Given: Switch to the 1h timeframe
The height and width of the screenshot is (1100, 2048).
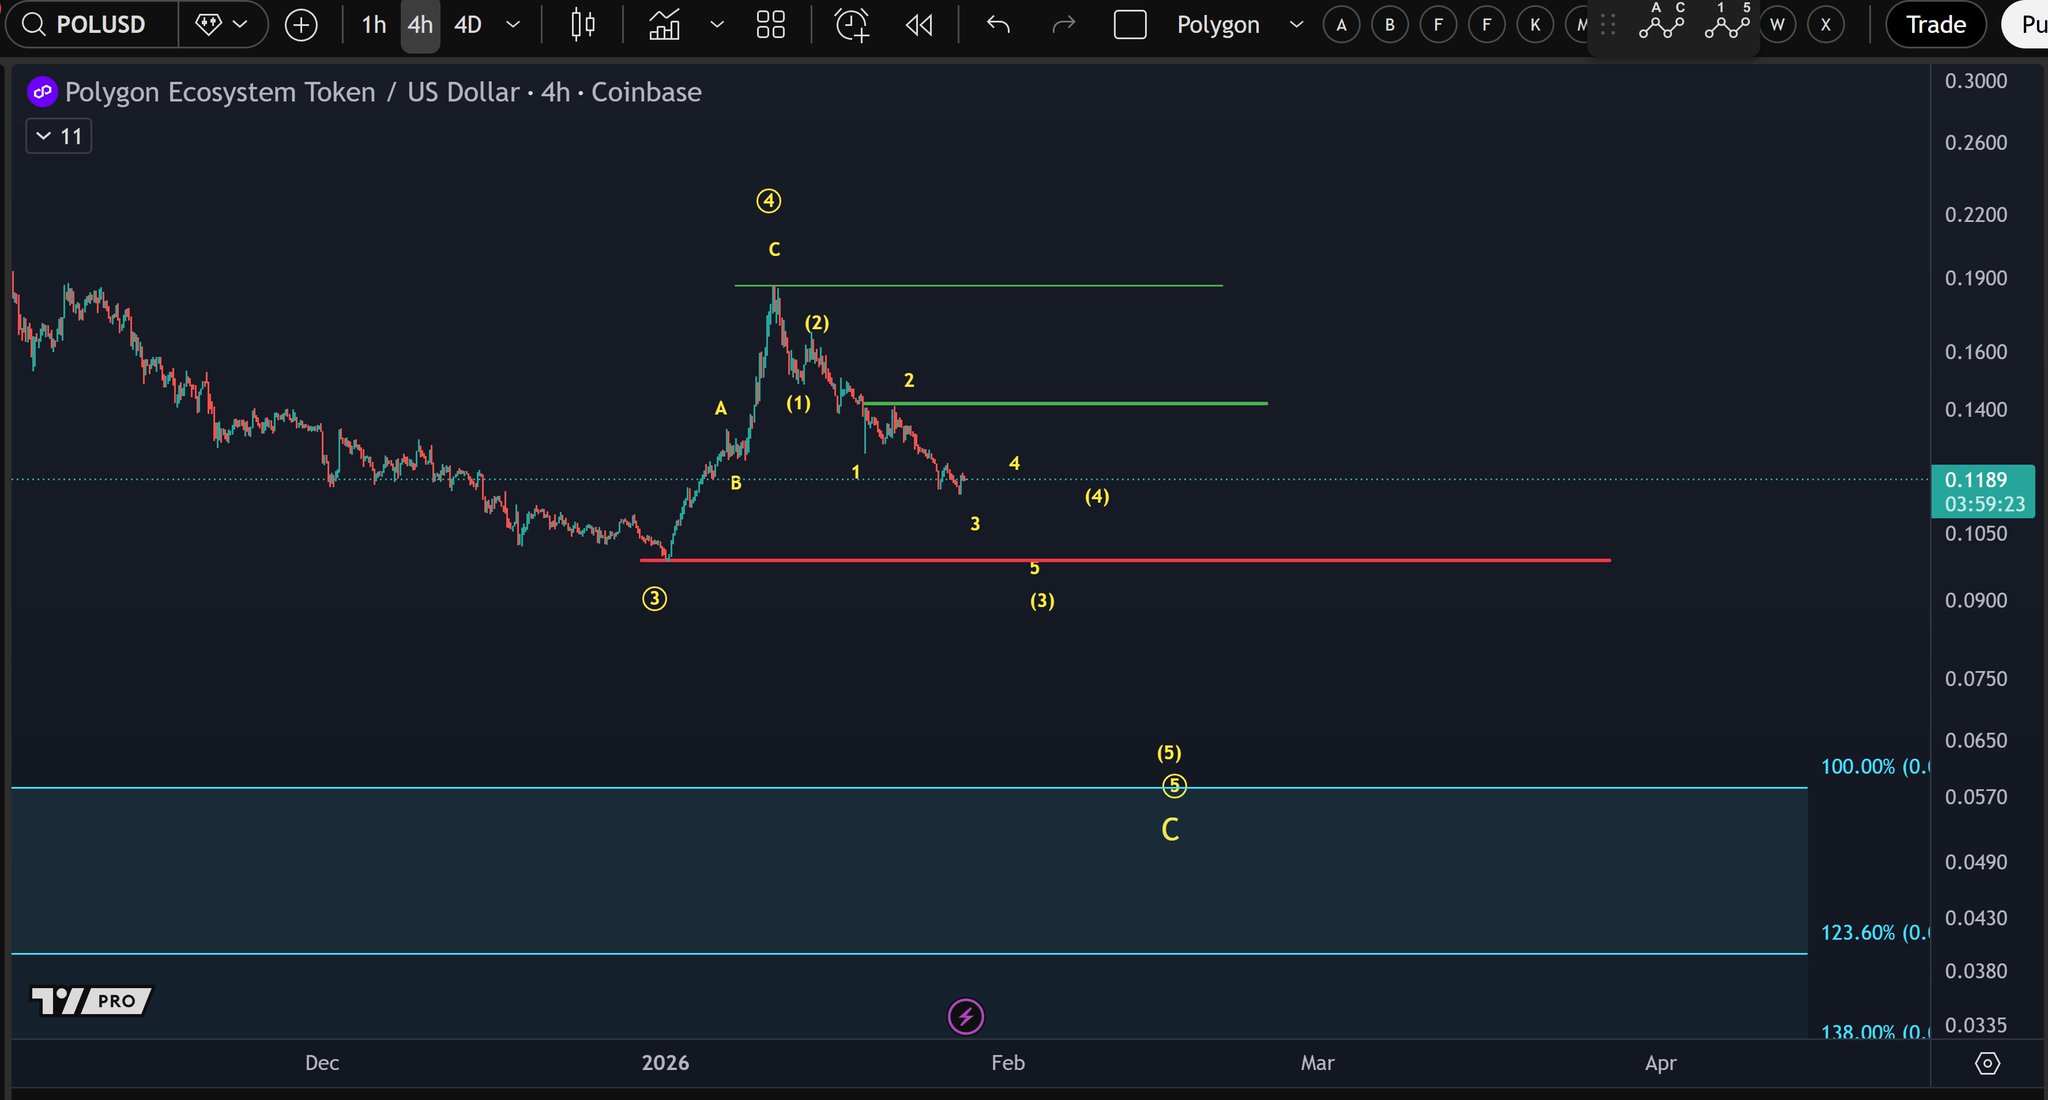Looking at the screenshot, I should tap(373, 25).
